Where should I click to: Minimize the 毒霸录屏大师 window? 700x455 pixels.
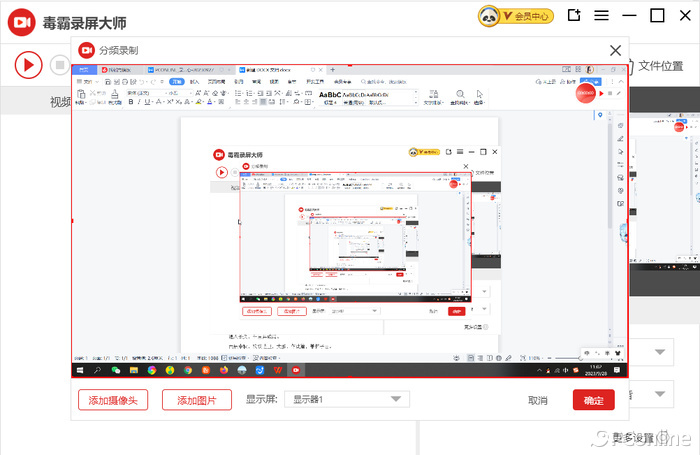coord(629,16)
